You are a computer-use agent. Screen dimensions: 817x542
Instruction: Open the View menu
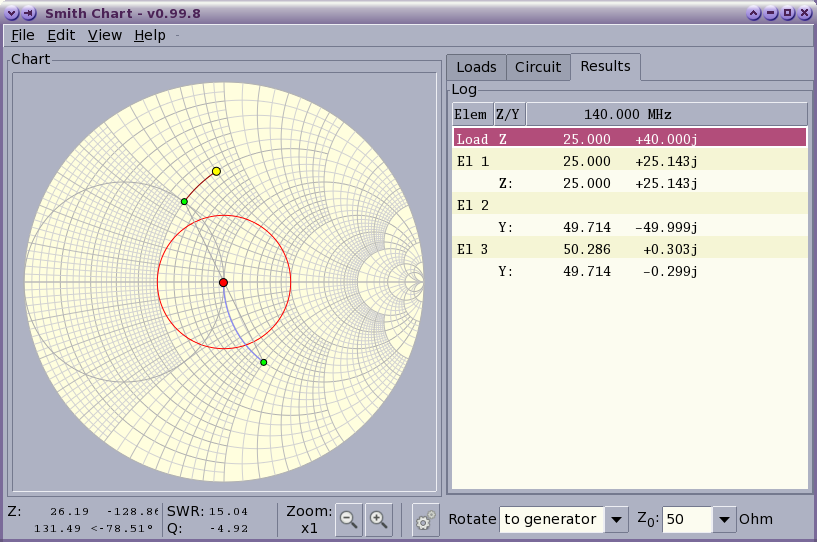[x=105, y=35]
